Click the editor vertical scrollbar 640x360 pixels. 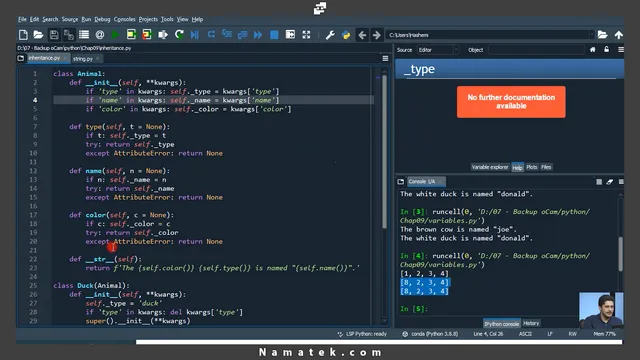(x=384, y=151)
